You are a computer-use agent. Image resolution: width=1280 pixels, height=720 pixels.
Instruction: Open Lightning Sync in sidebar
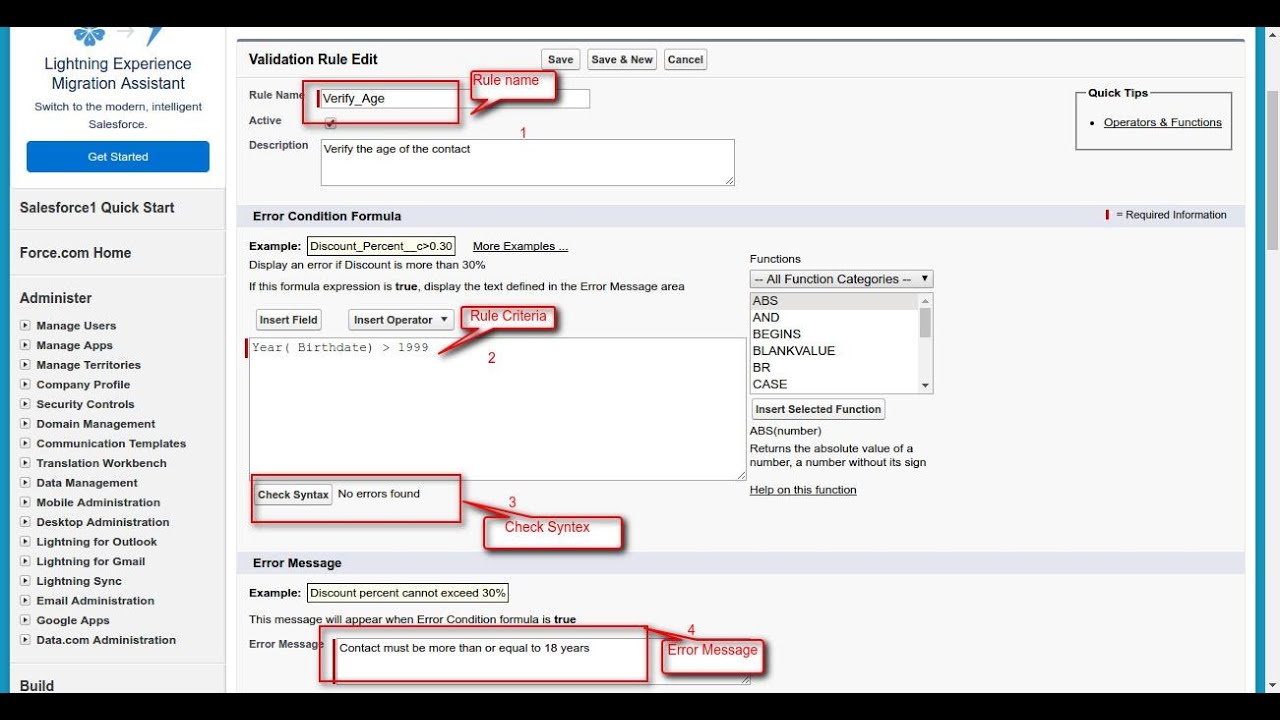(x=79, y=581)
